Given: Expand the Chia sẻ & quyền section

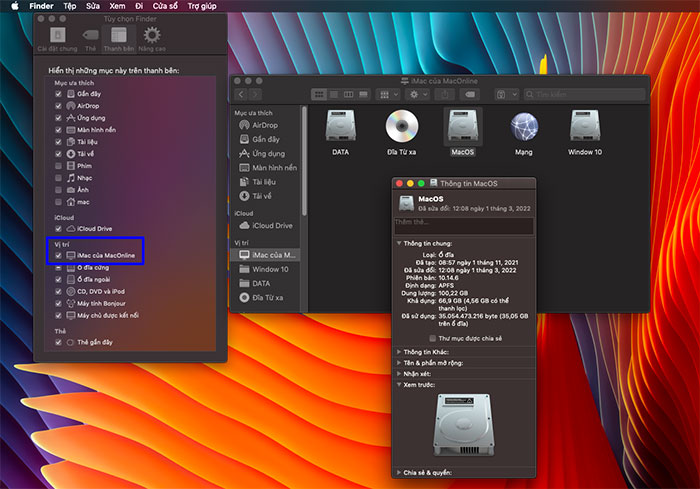Looking at the screenshot, I should 399,472.
